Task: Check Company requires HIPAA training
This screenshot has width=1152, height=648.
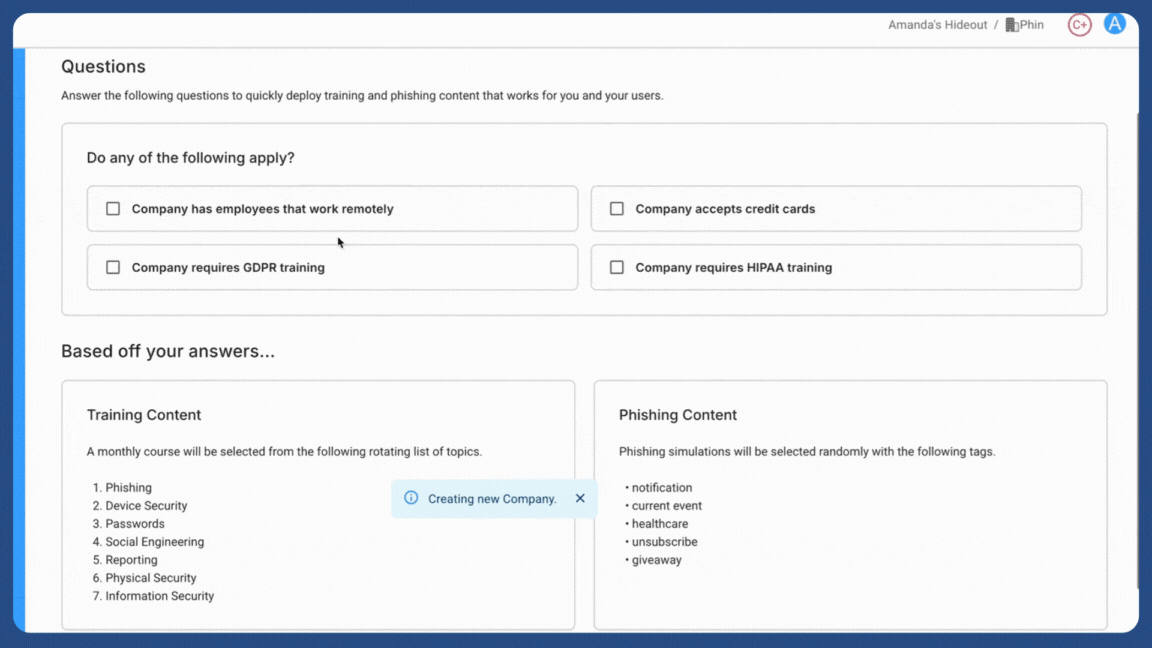Action: point(617,267)
